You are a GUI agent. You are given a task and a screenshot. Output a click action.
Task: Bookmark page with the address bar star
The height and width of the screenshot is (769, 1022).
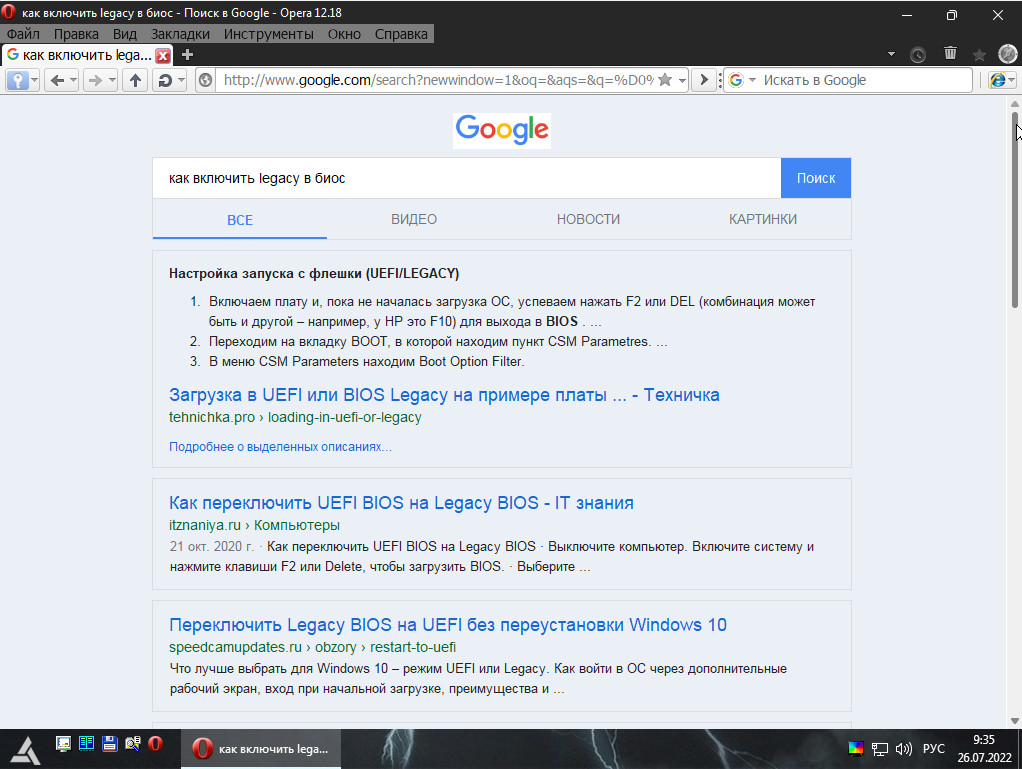(665, 80)
